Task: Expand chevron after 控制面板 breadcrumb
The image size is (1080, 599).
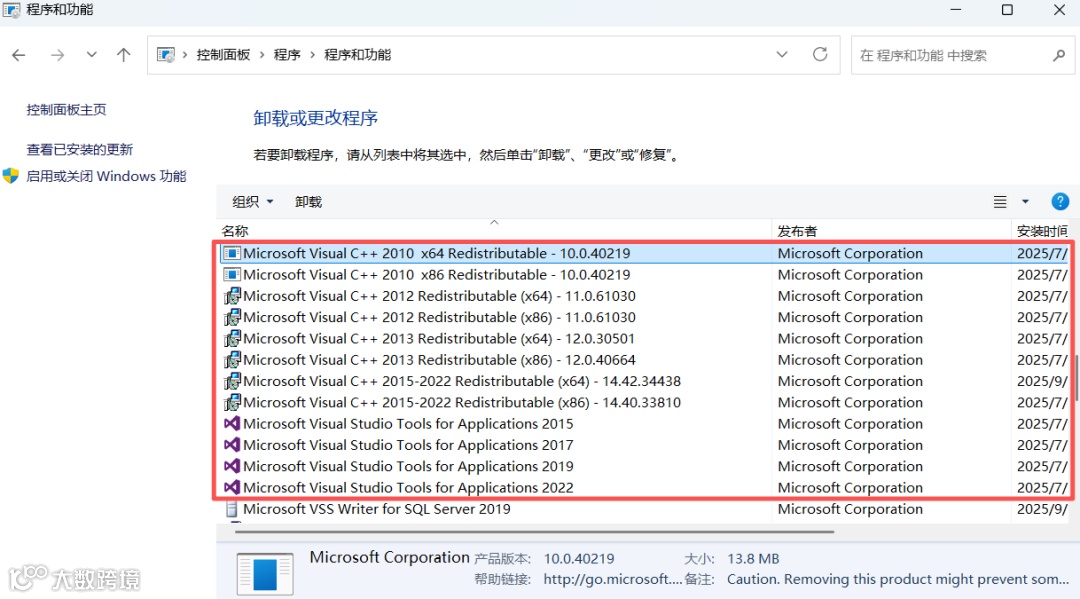Action: click(x=262, y=54)
